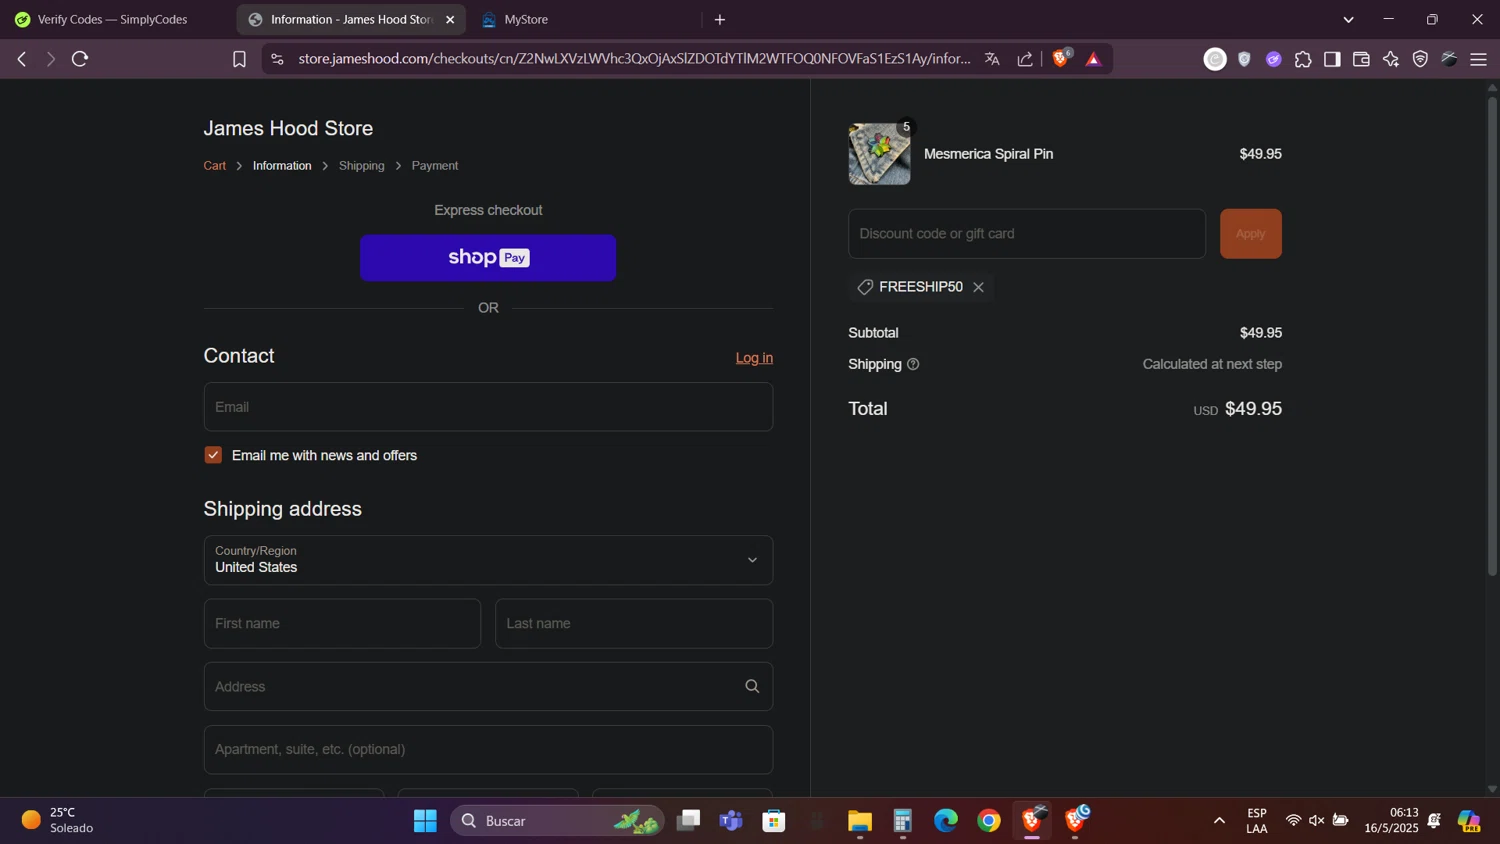Focus the First name field

pos(342,623)
